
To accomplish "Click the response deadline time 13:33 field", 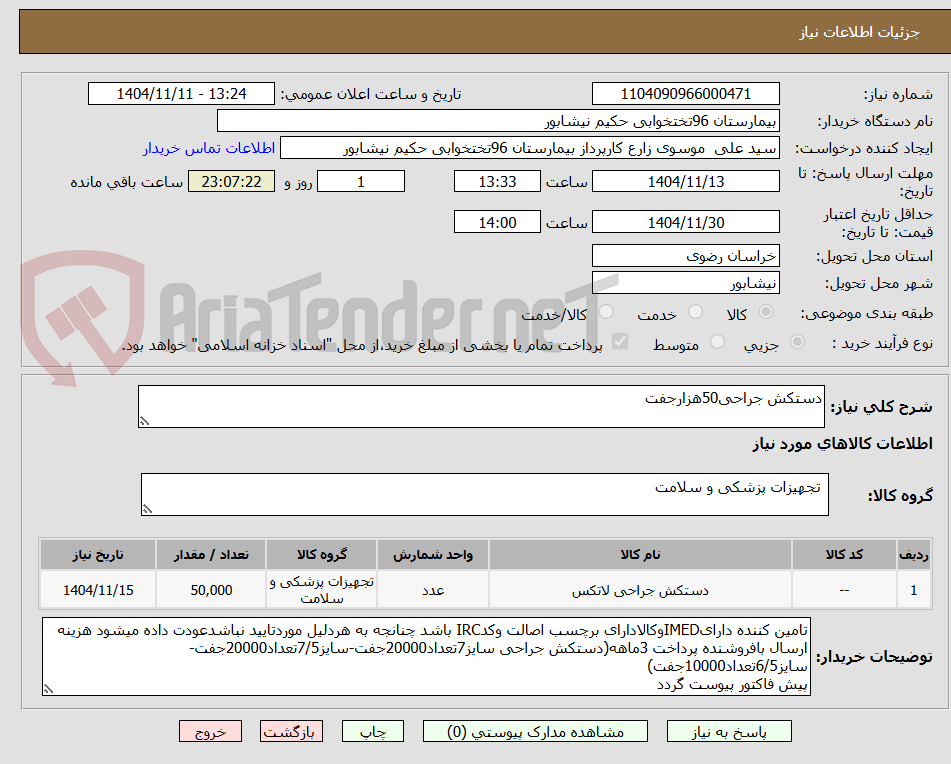I will coord(497,181).
